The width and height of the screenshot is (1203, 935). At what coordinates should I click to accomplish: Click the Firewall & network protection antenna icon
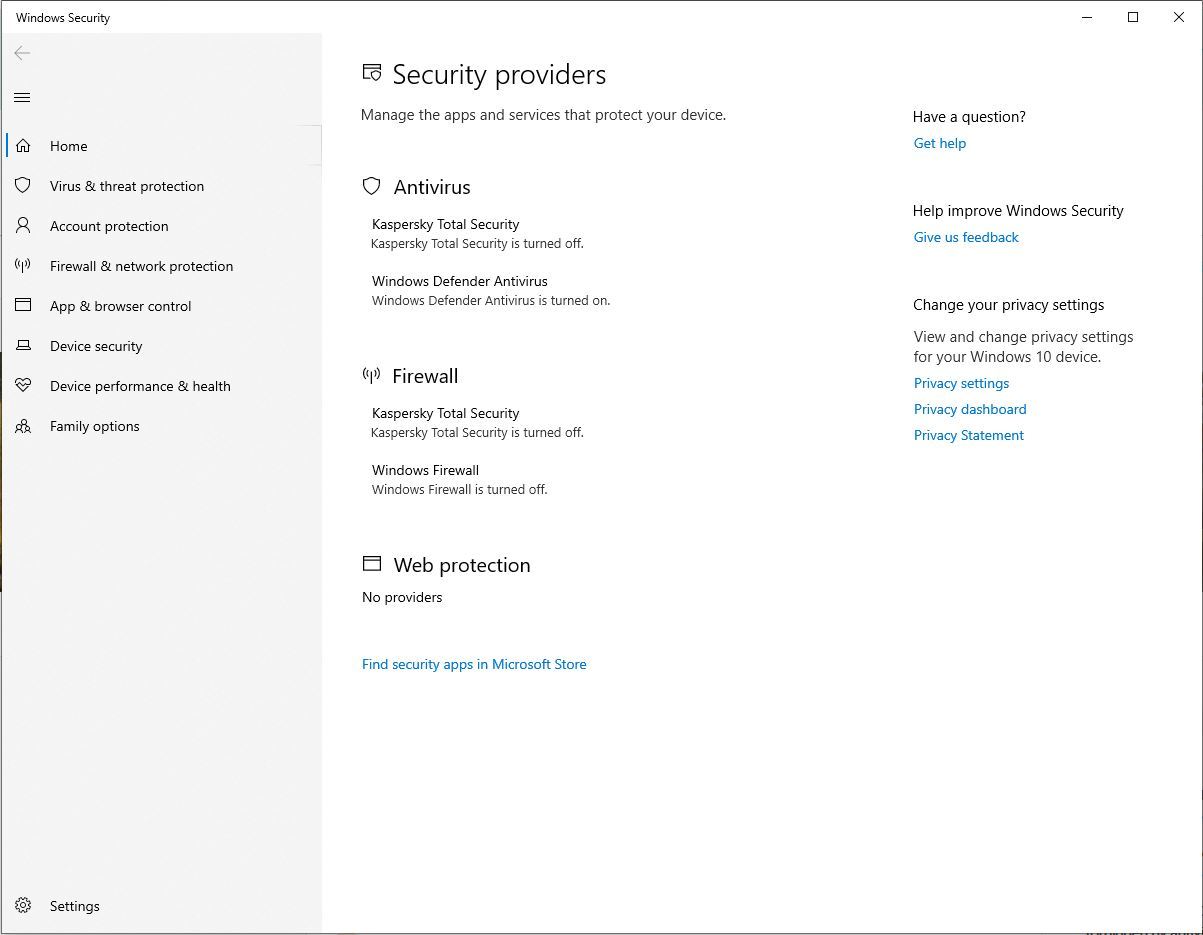click(x=23, y=266)
